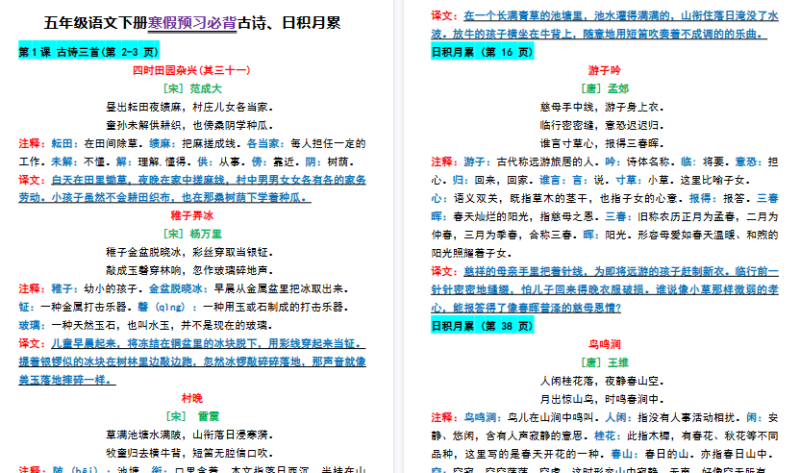This screenshot has width=800, height=473.
Task: Select the highlighted heading 日积月累 (第 16 页)
Action: (482, 52)
